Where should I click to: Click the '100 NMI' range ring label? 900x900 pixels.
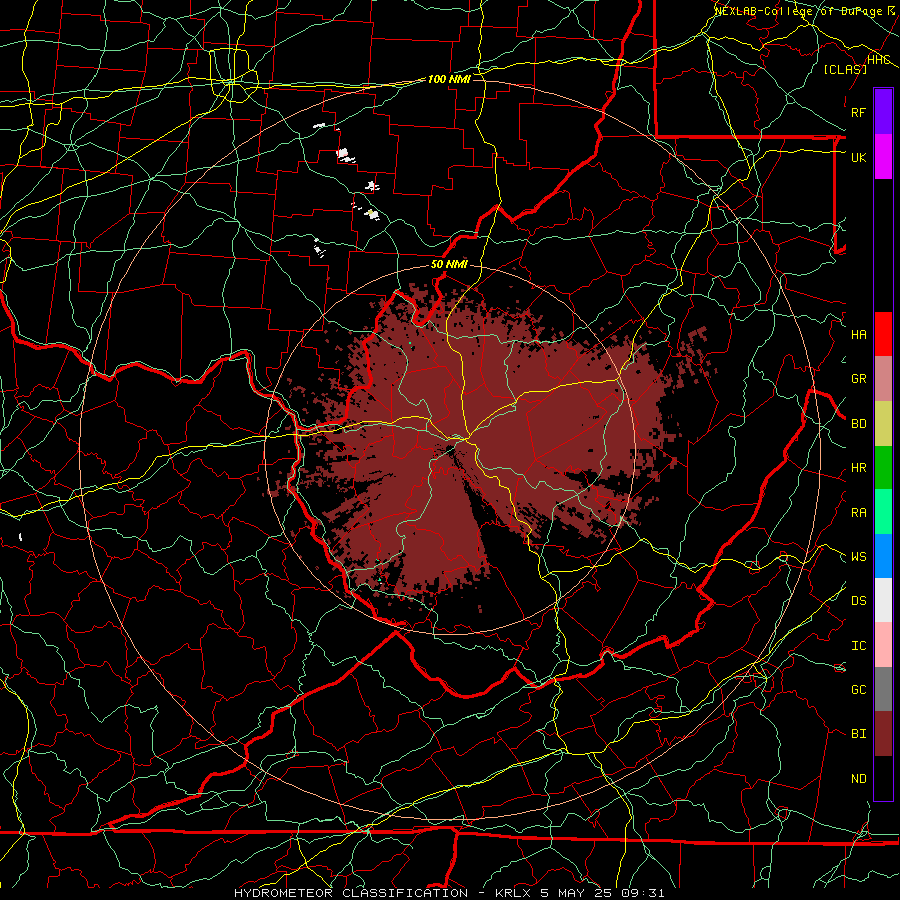449,79
